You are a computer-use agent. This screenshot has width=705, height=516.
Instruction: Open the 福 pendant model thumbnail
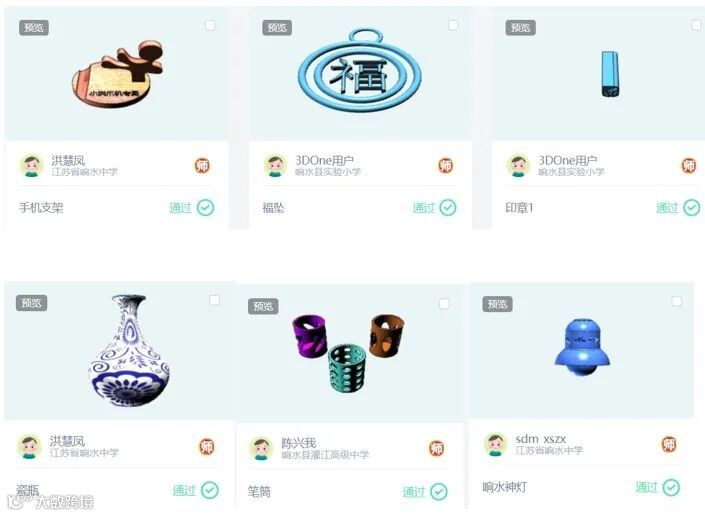[360, 71]
